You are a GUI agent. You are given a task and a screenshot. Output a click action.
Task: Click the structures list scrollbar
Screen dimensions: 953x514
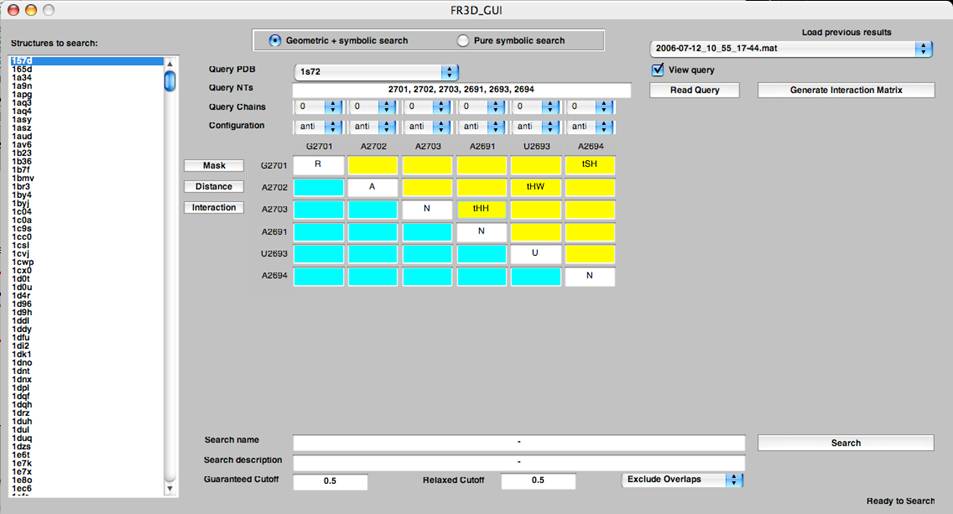coord(170,280)
